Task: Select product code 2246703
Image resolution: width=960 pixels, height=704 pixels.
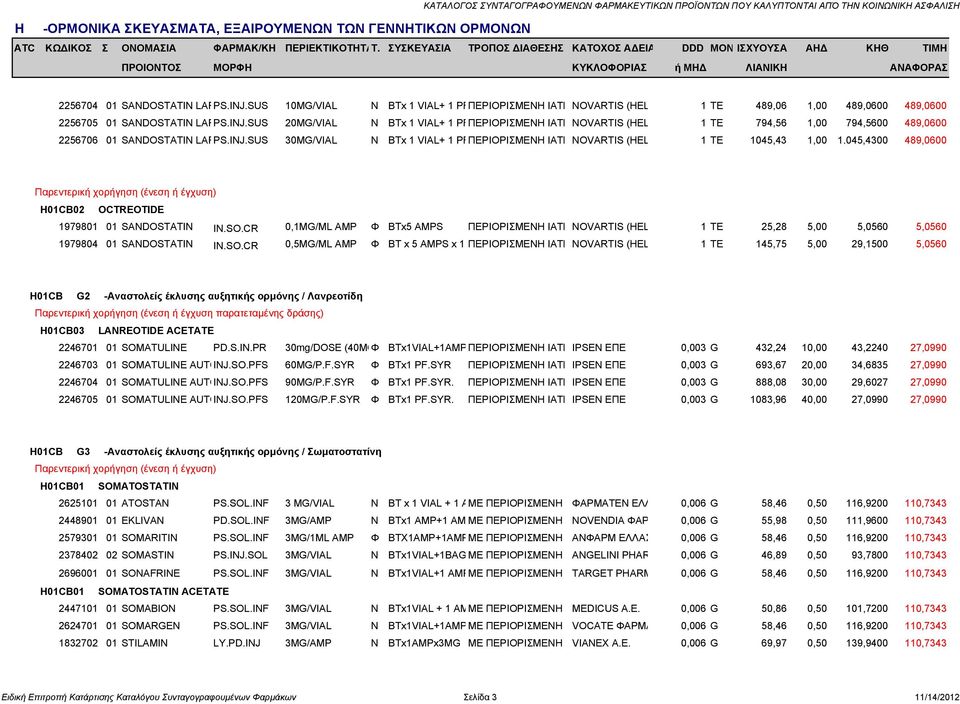Action: (x=78, y=365)
